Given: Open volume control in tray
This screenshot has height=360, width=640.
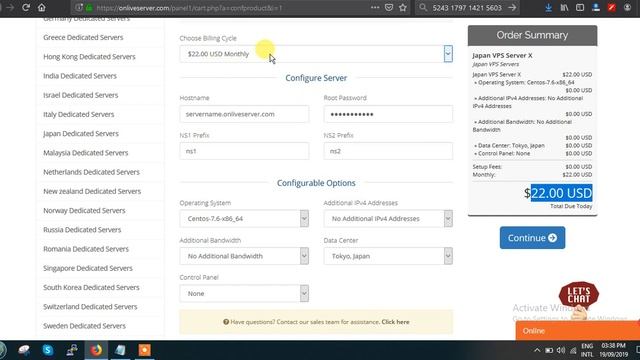Looking at the screenshot, I should click(561, 350).
